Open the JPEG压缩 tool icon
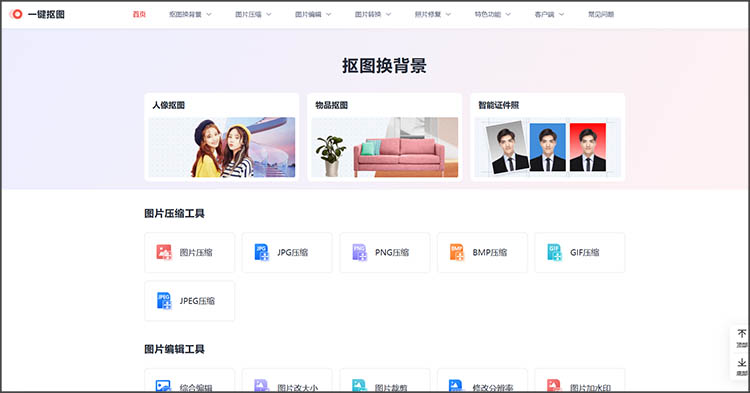Screen dimensions: 750x393 pos(164,301)
